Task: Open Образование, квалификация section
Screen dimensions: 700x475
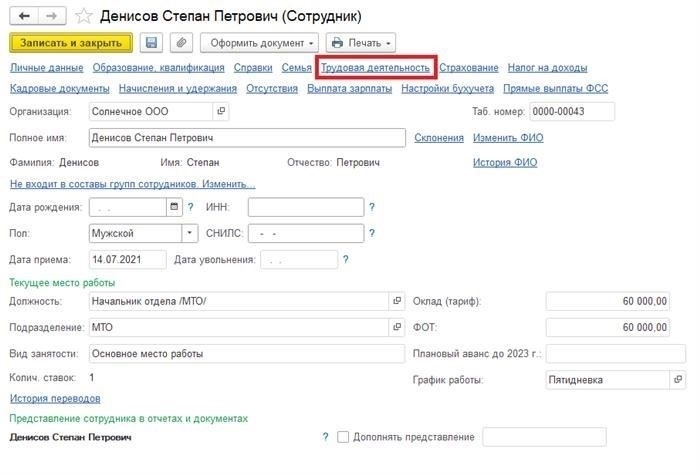Action: coord(158,68)
